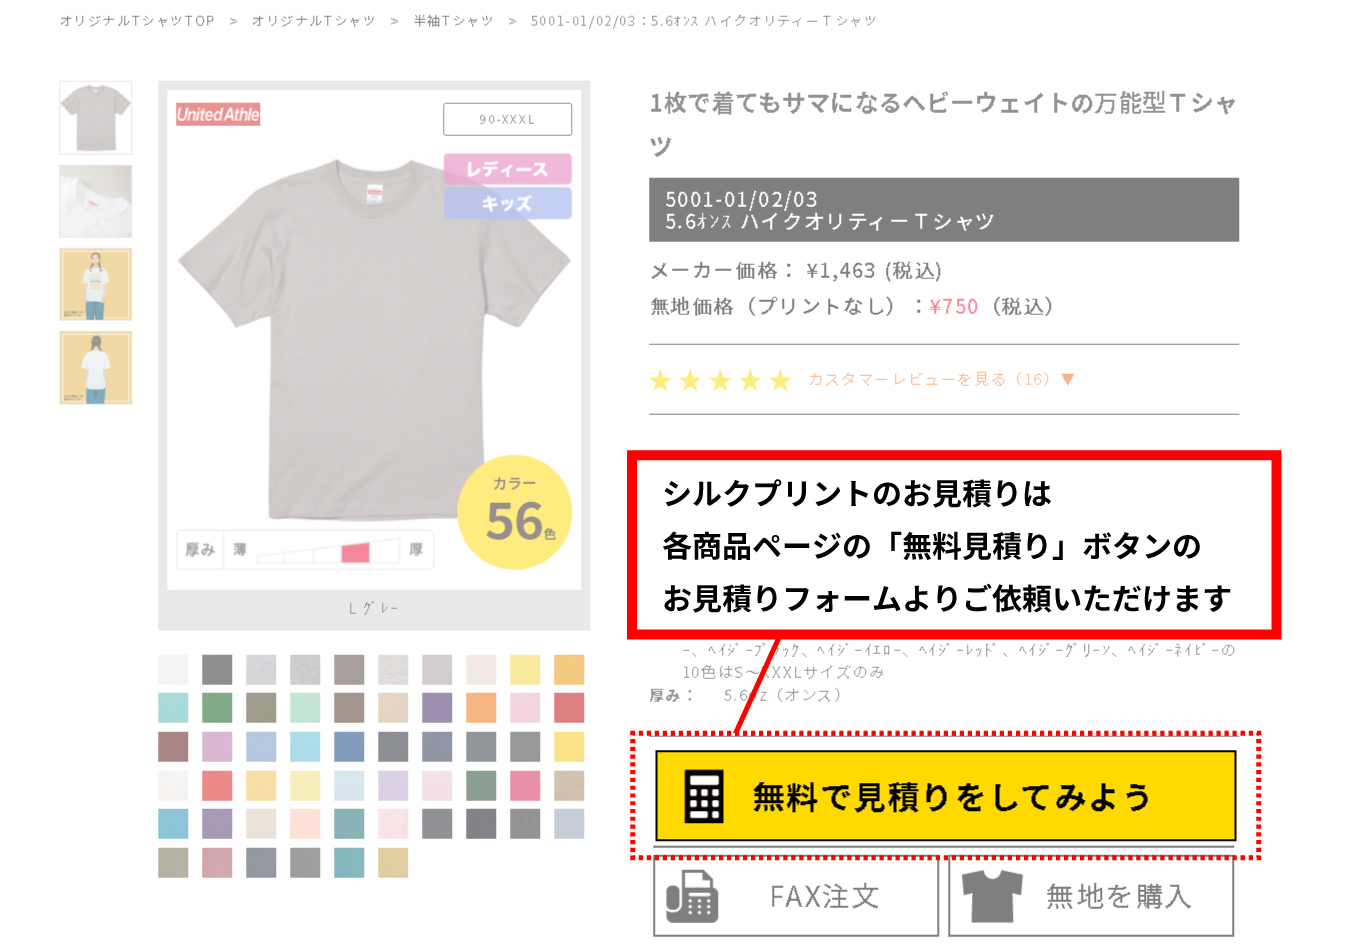Click the United Athle brand logo
The width and height of the screenshot is (1360, 945).
point(218,114)
